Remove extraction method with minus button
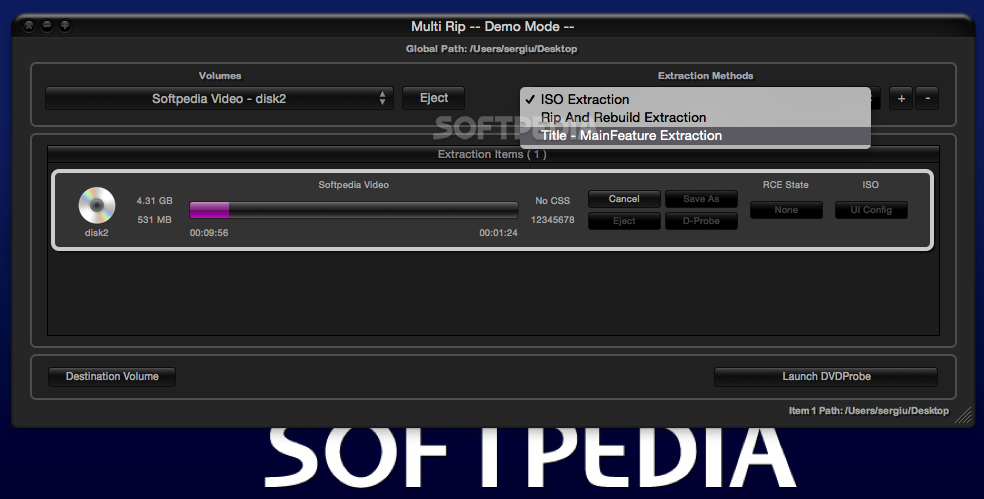 coord(927,99)
